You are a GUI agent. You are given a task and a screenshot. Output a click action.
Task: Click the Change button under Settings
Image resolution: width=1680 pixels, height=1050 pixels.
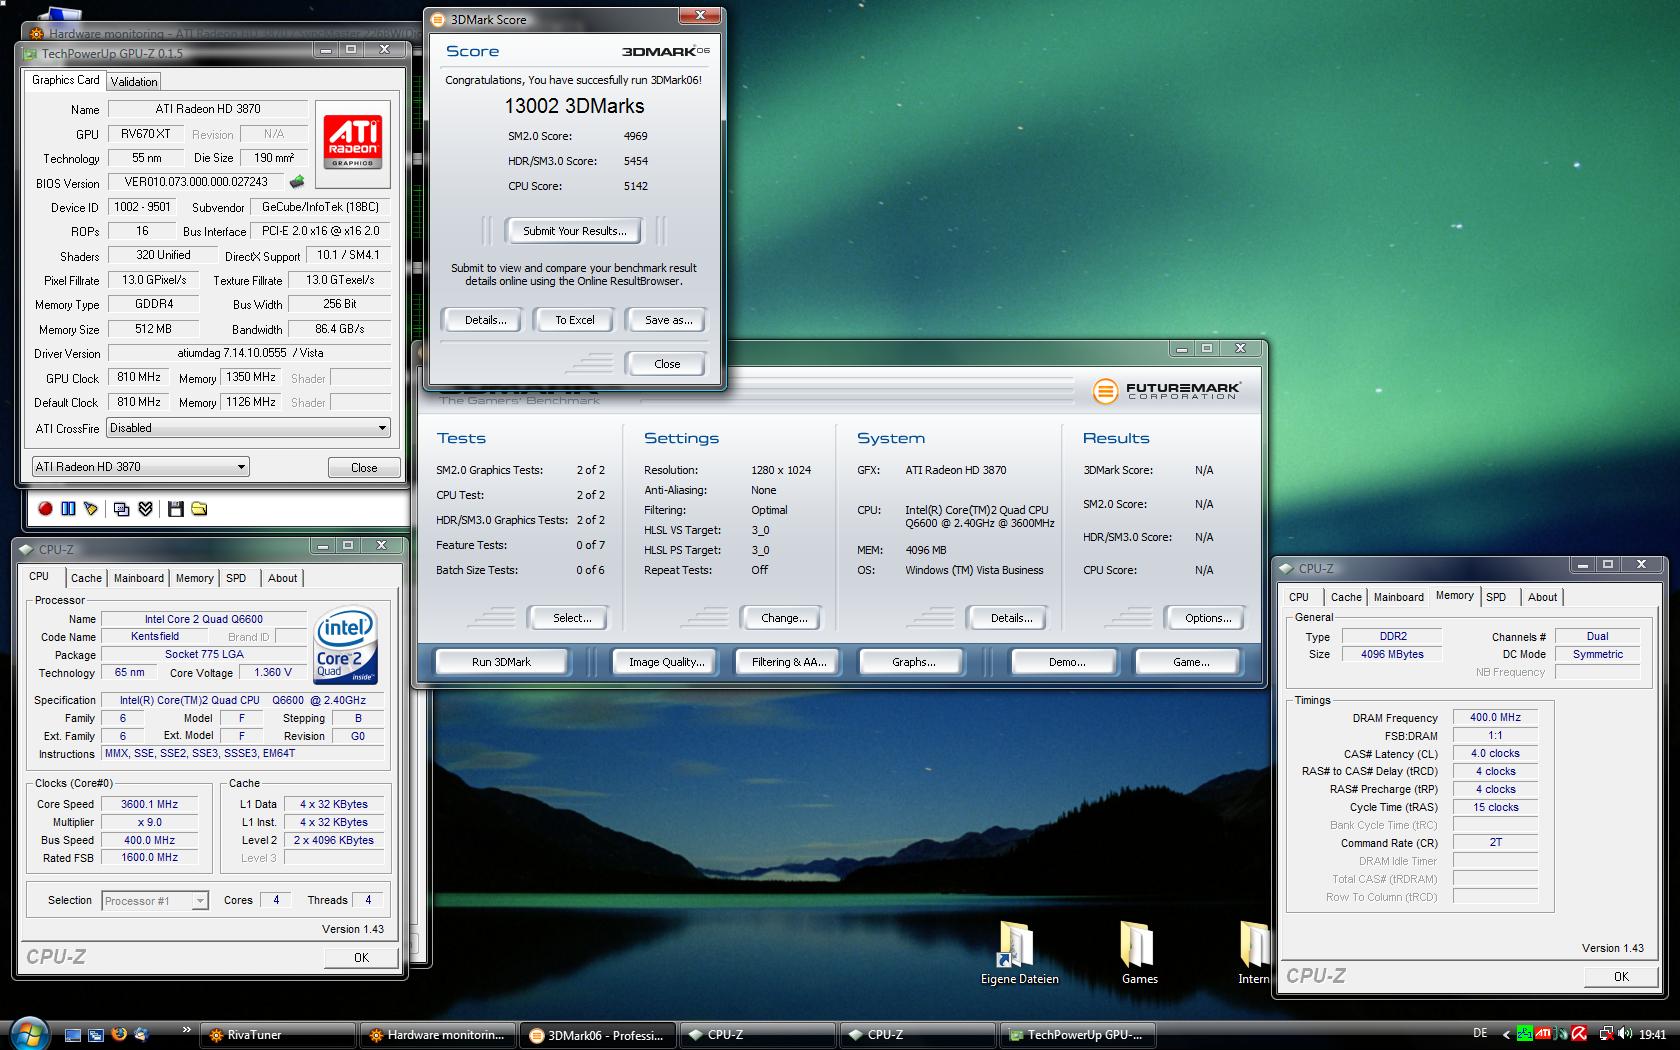[x=784, y=618]
